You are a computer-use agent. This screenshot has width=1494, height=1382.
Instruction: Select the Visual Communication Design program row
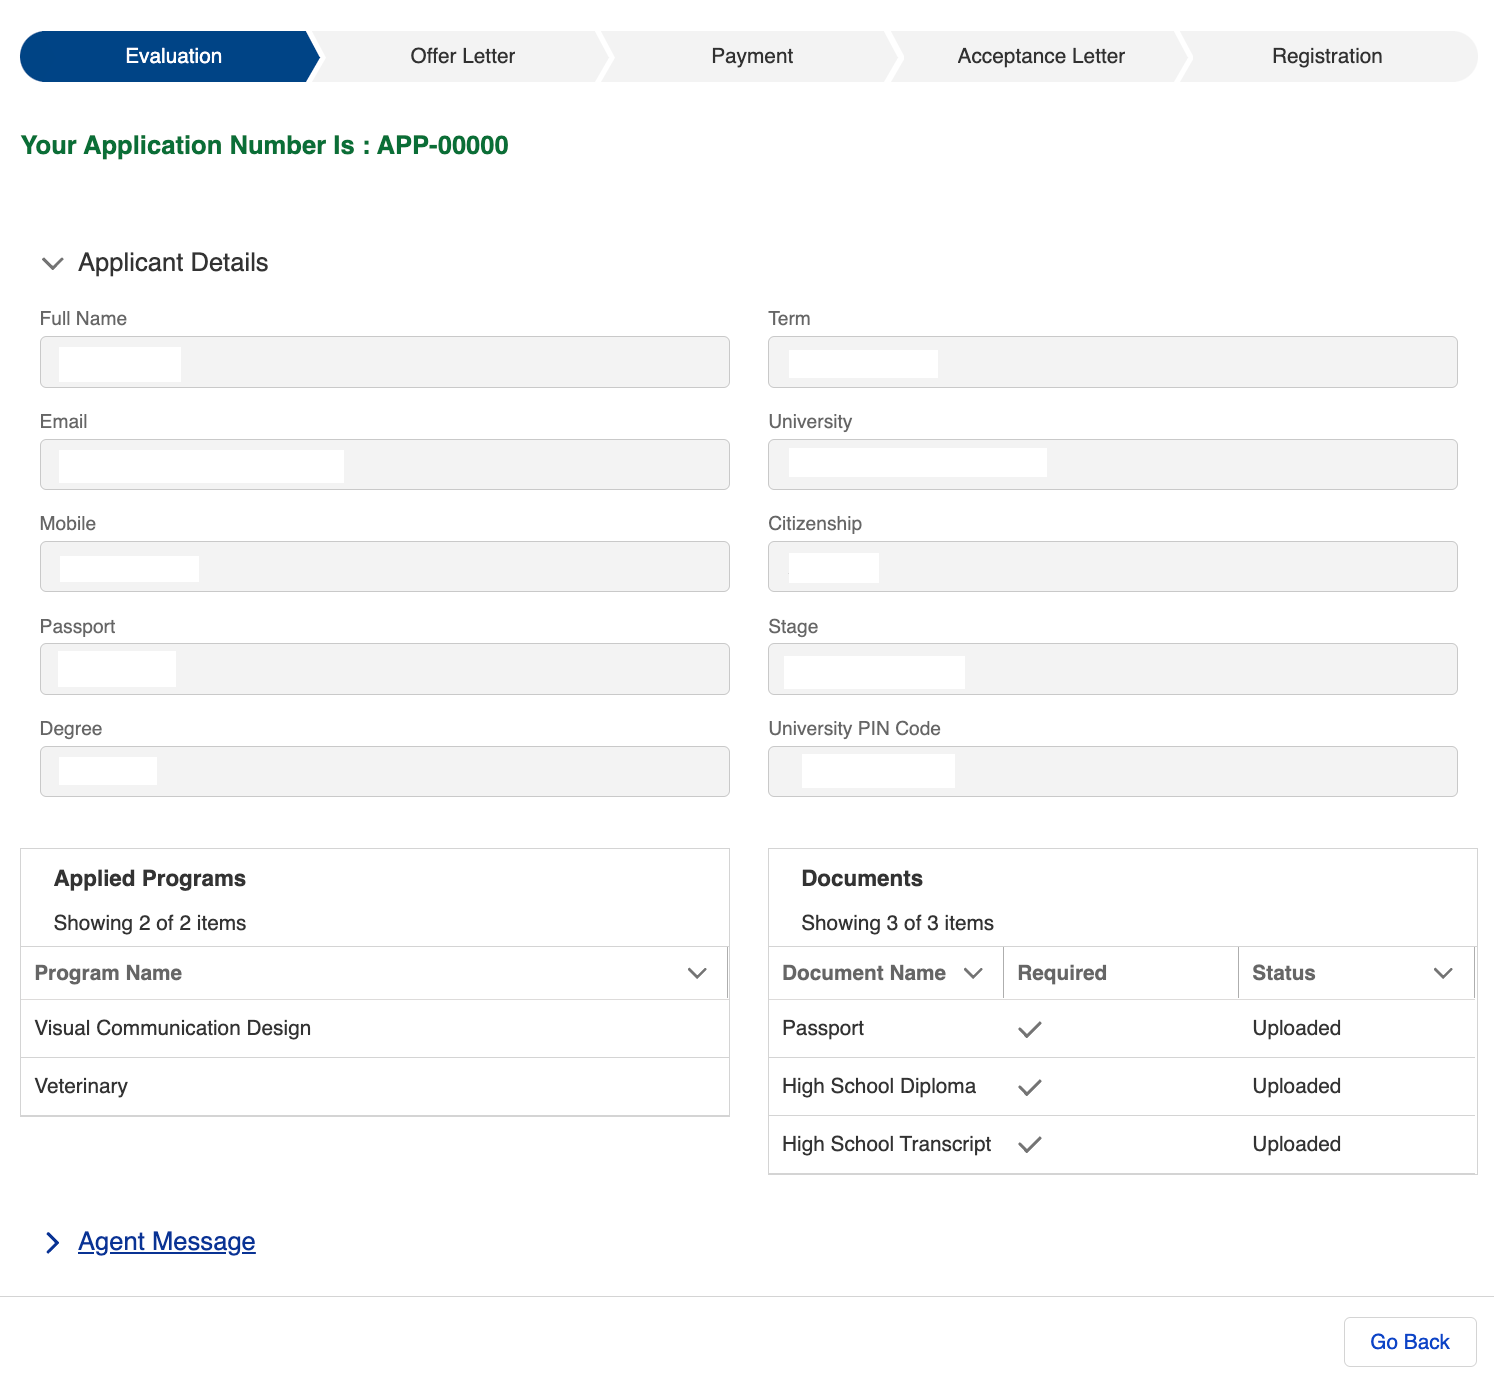pyautogui.click(x=375, y=1028)
